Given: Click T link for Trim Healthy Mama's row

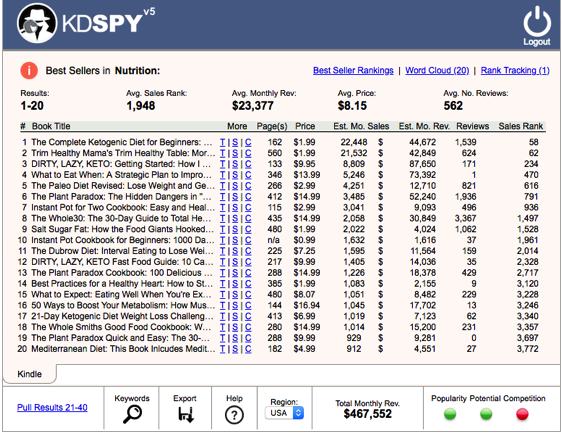Looking at the screenshot, I should coord(223,153).
